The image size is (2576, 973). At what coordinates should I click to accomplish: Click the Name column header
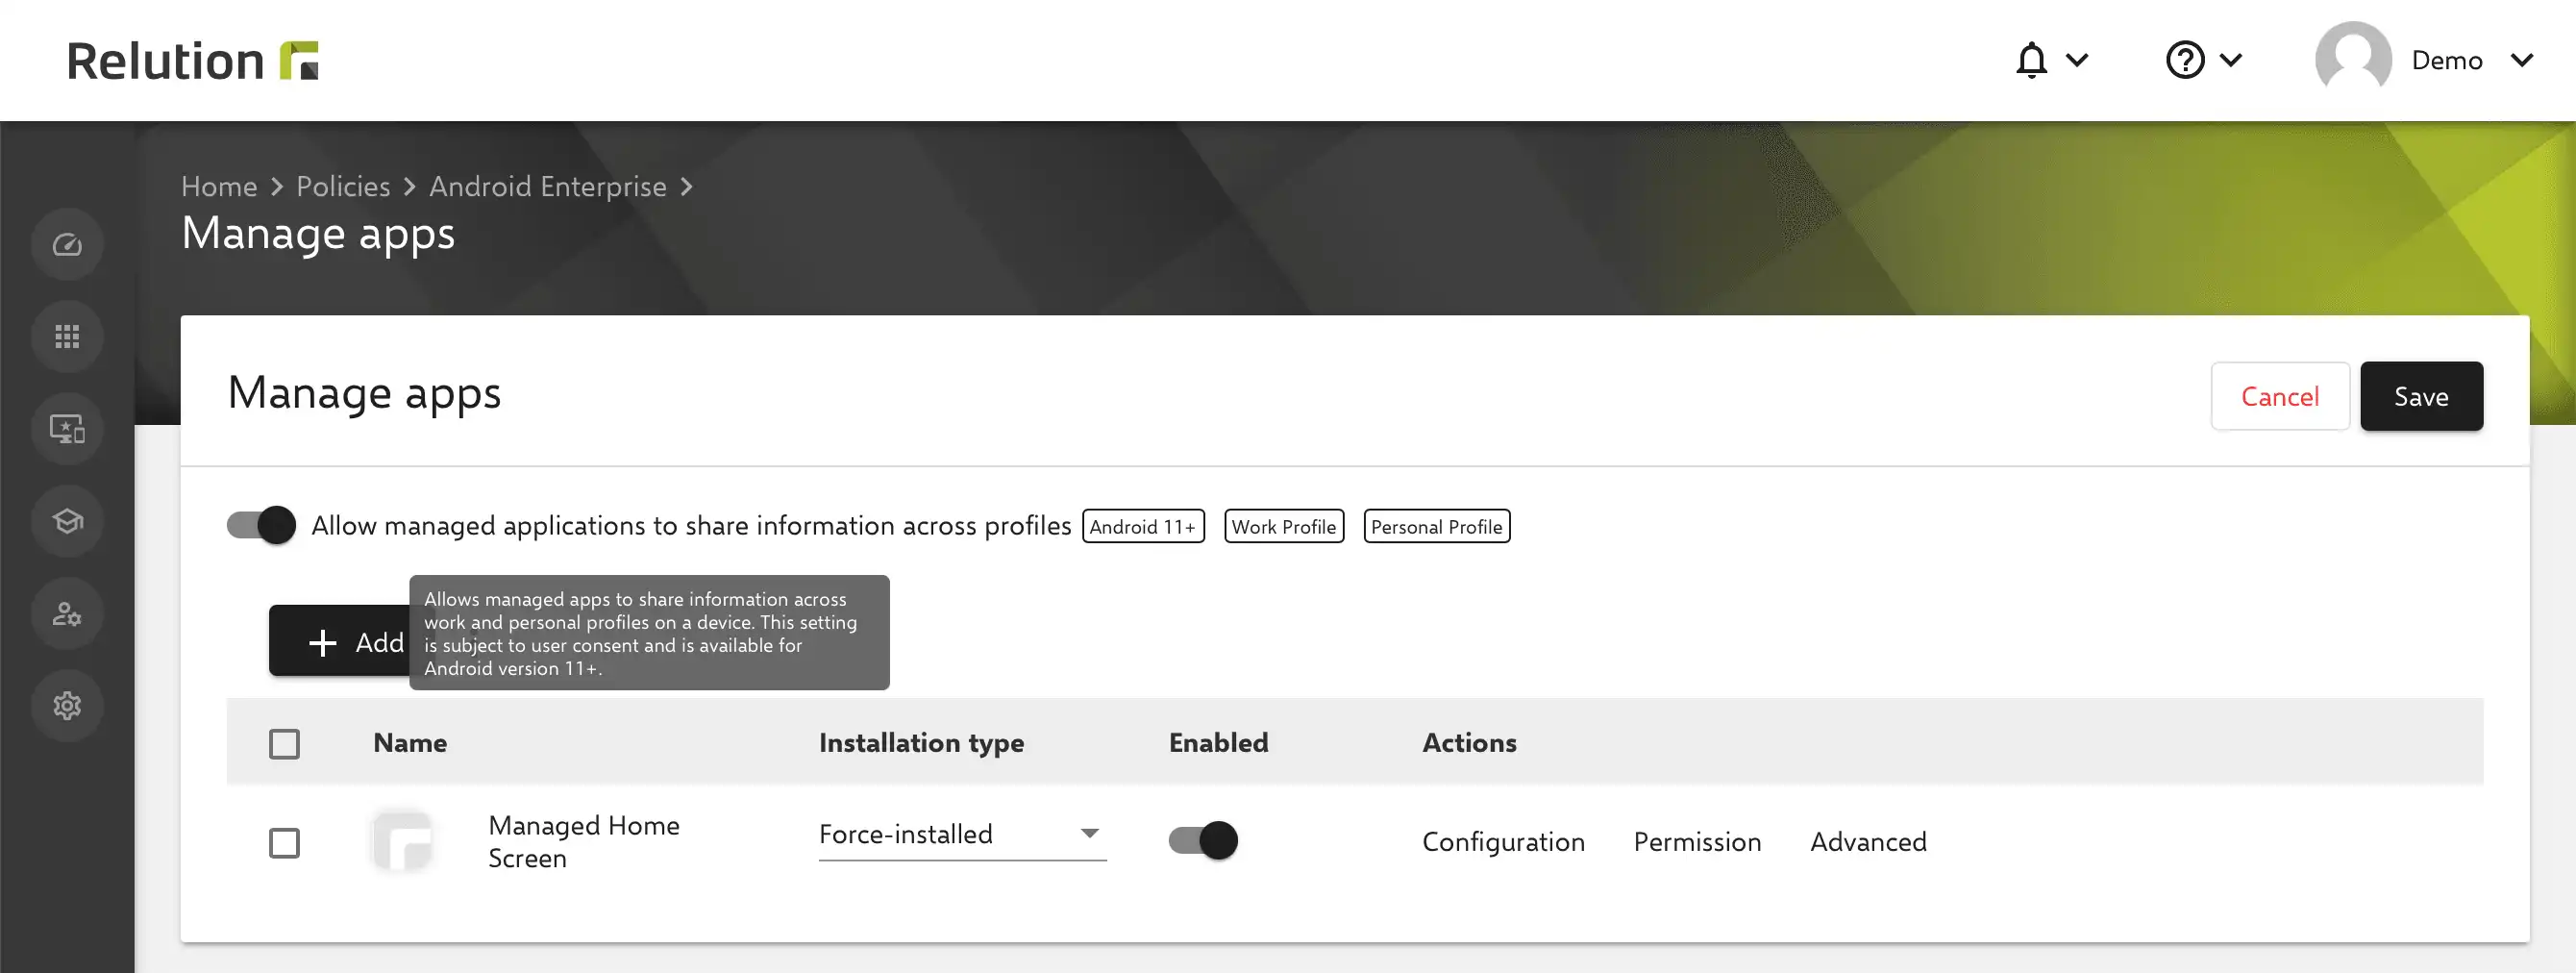(410, 743)
